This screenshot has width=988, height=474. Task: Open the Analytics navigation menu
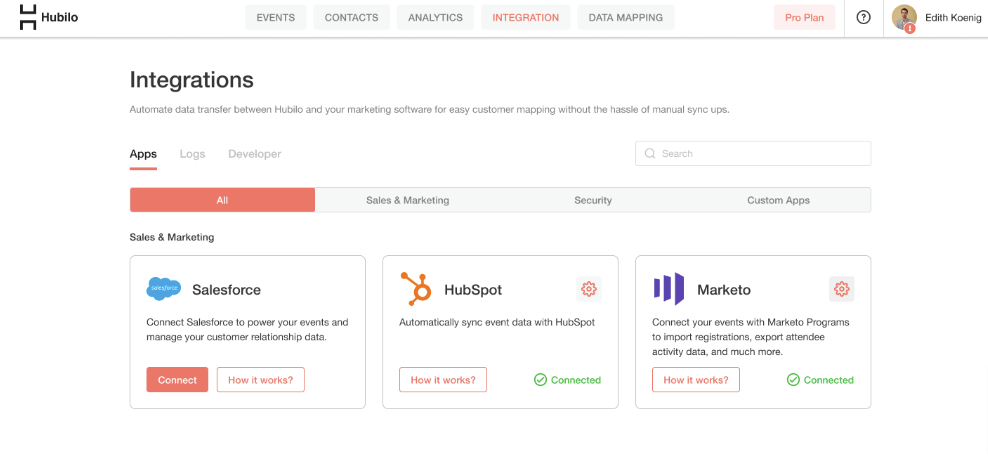point(435,18)
